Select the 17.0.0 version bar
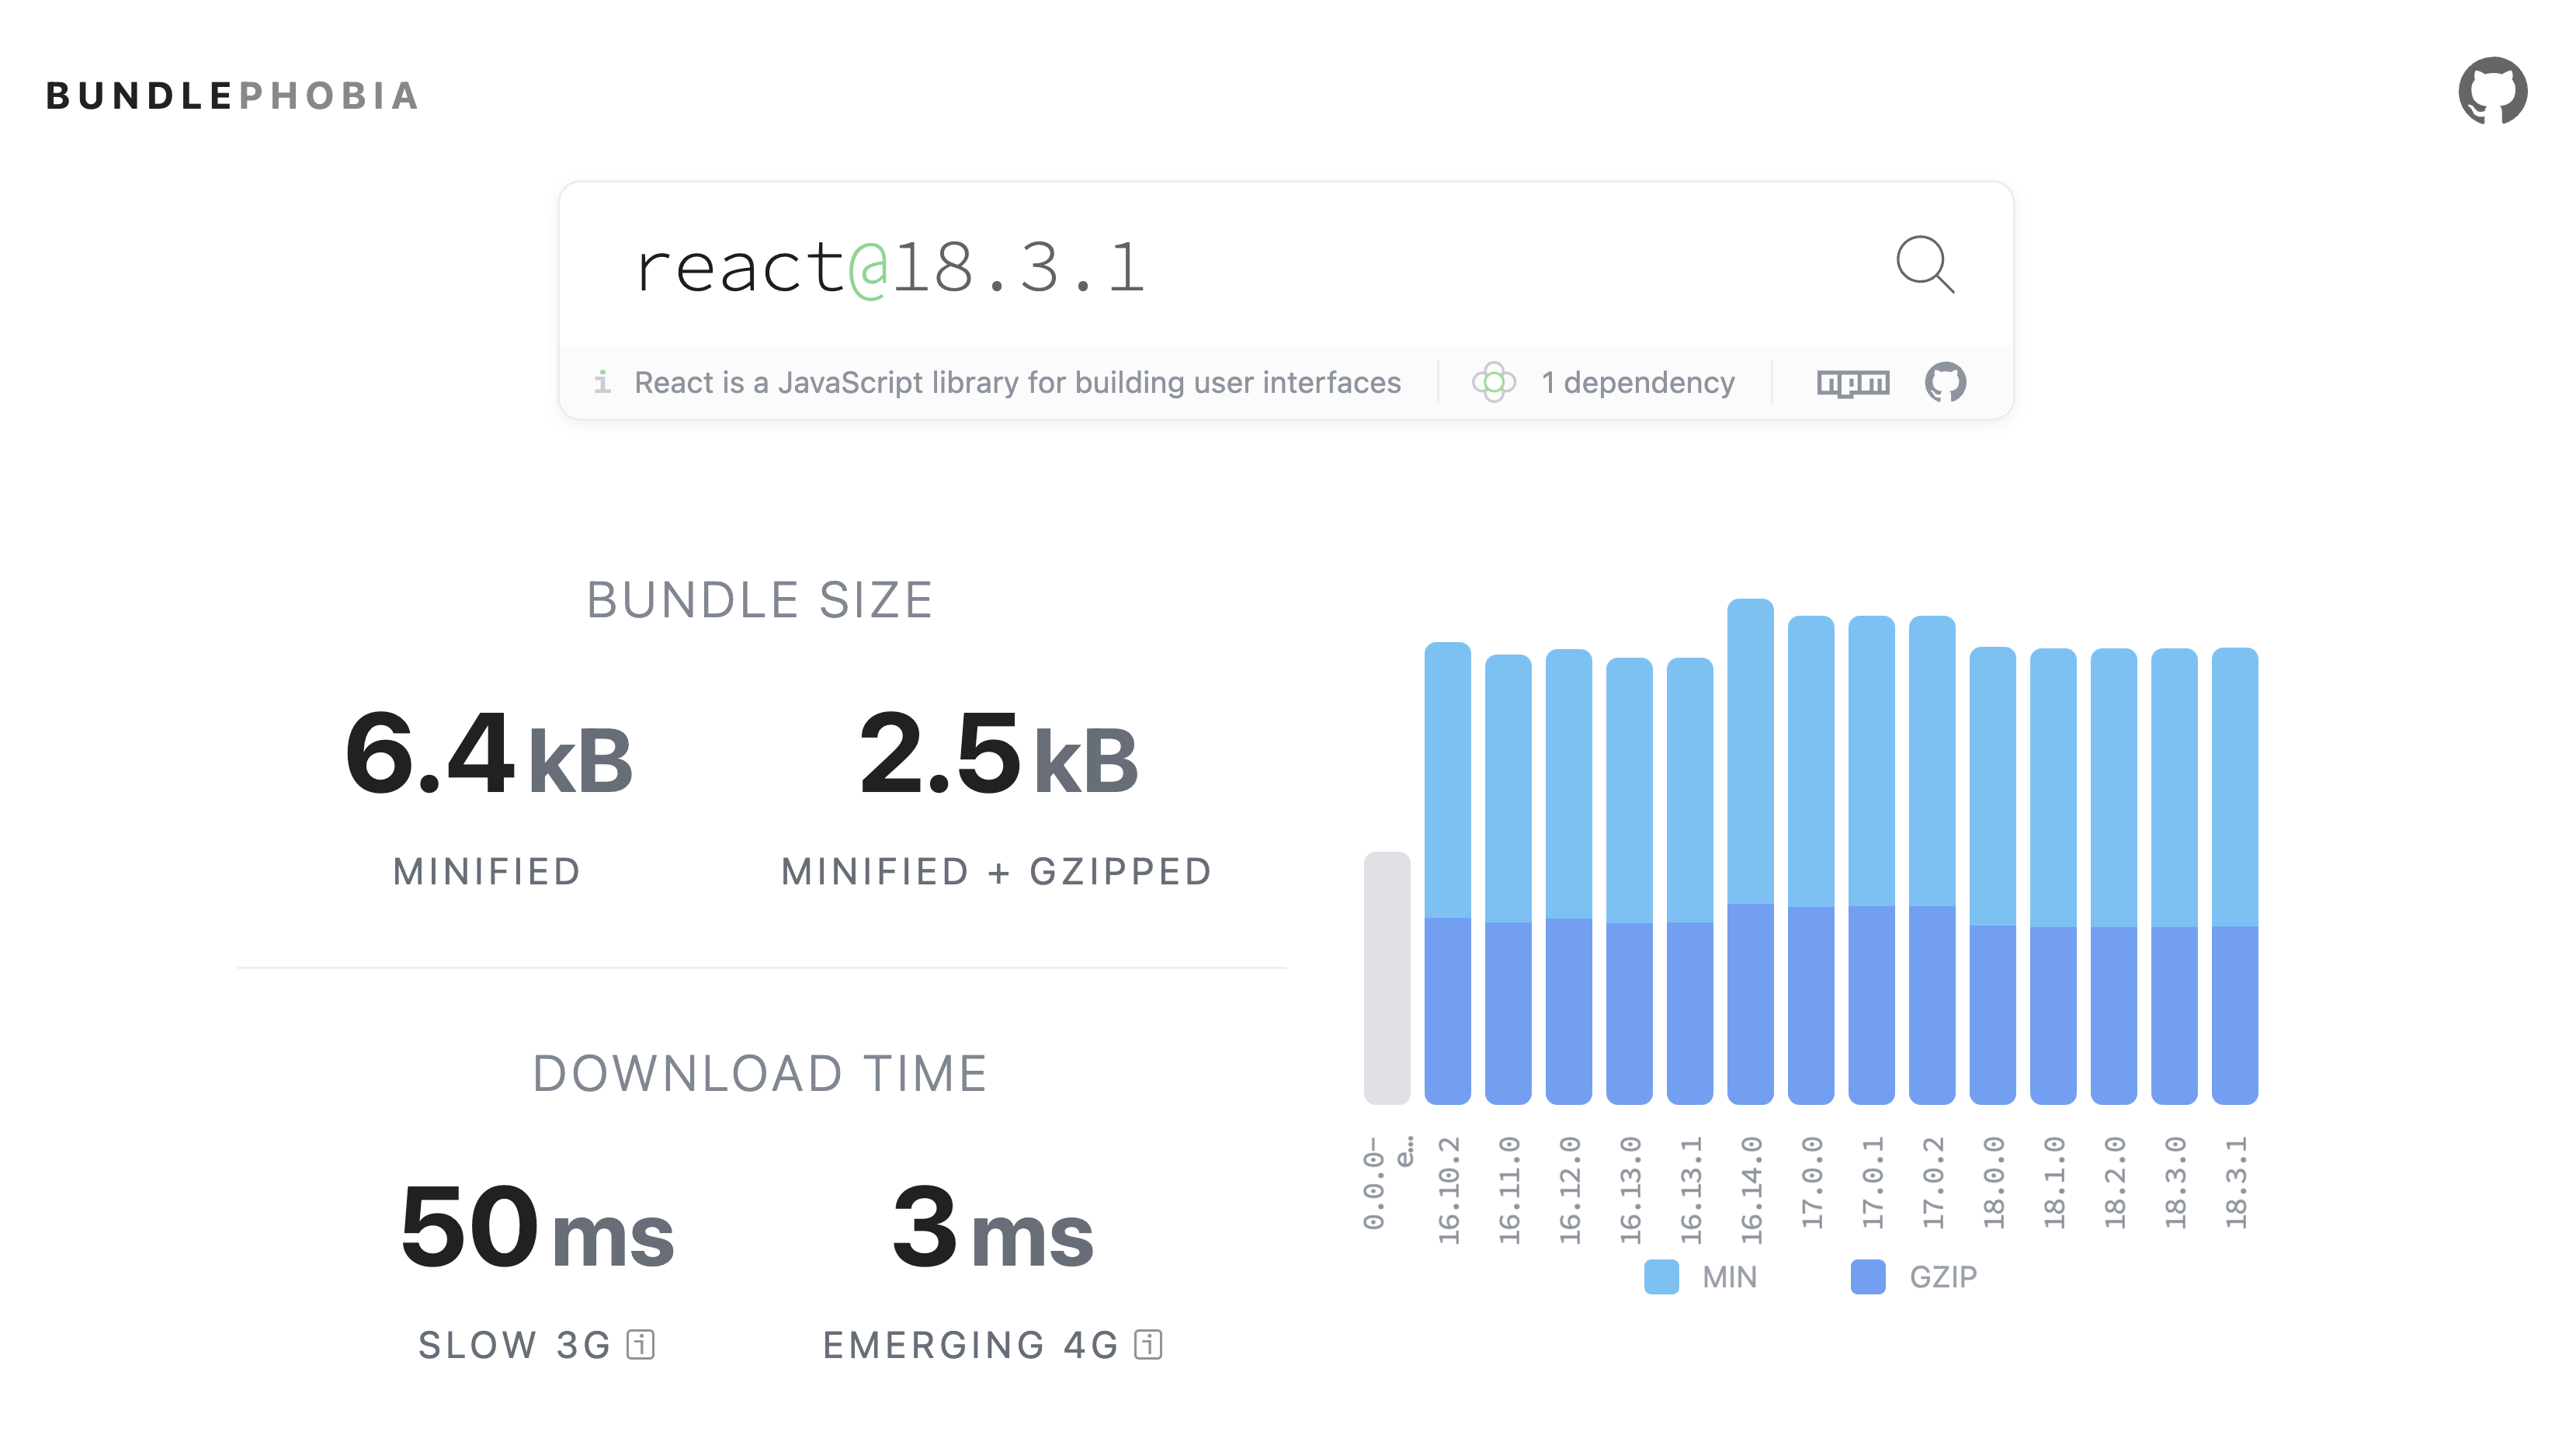This screenshot has width=2576, height=1452. tap(1811, 860)
